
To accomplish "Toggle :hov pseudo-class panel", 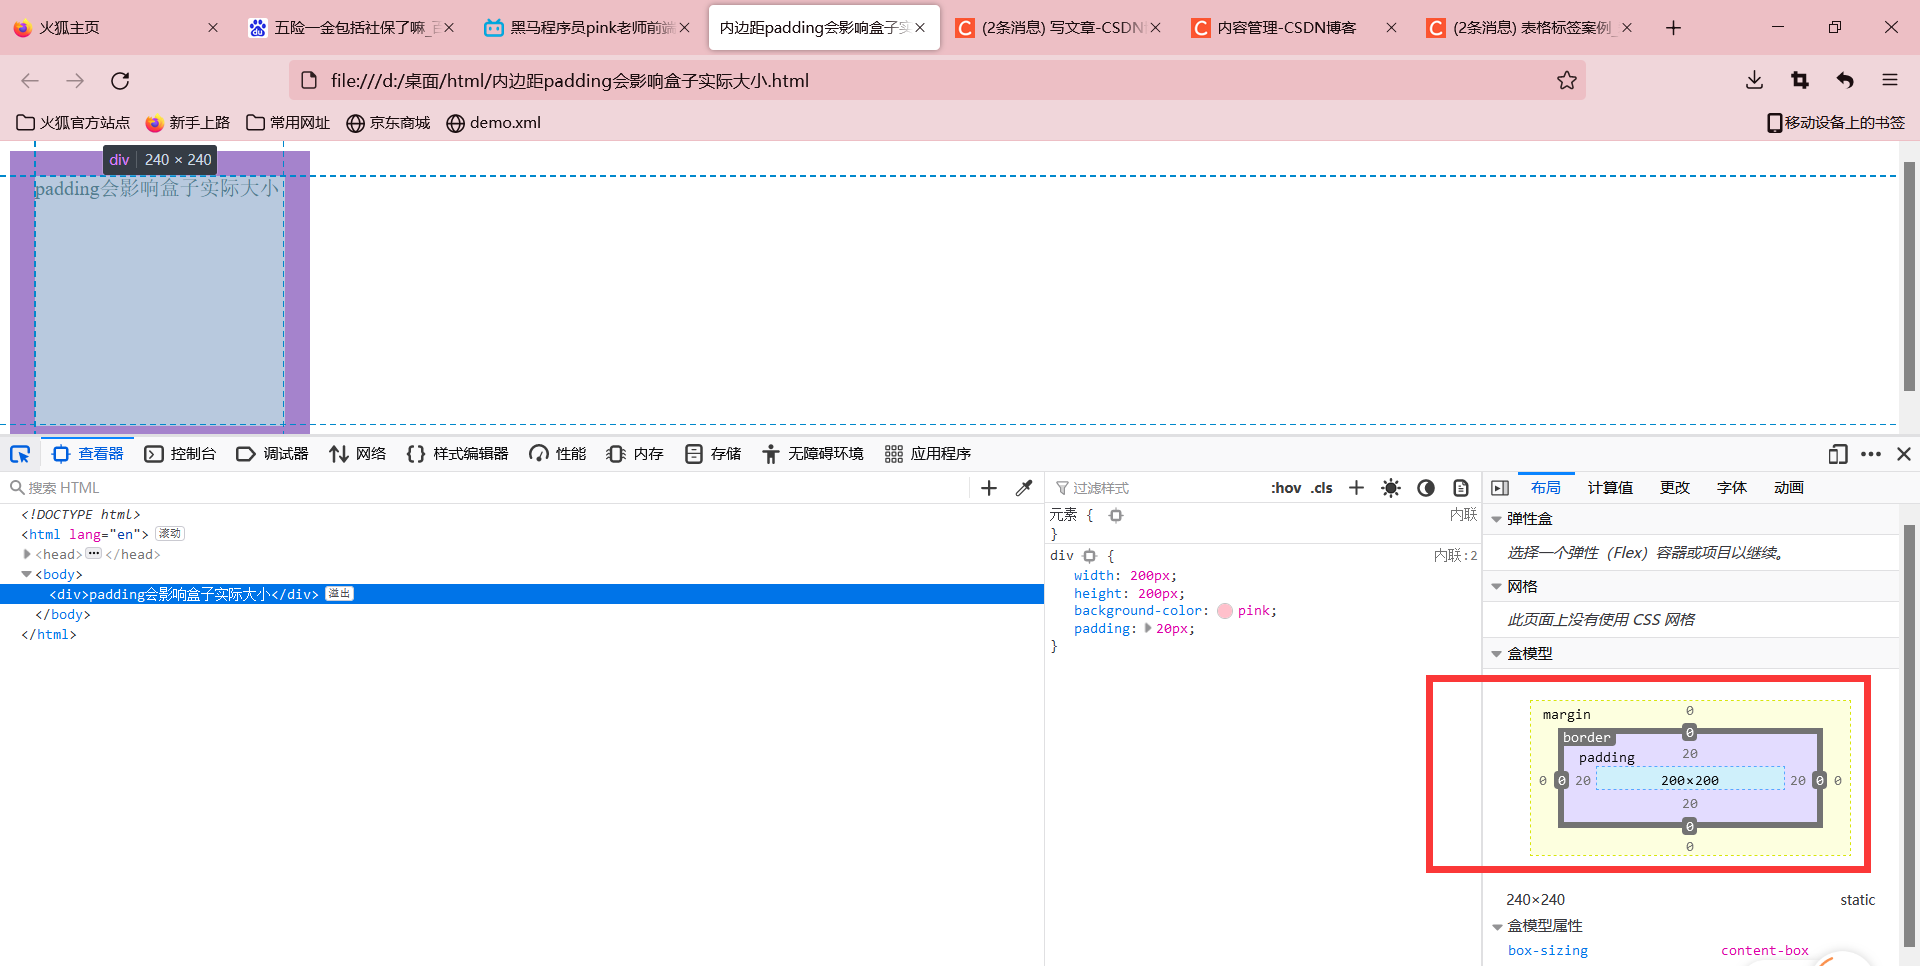I will pyautogui.click(x=1286, y=488).
